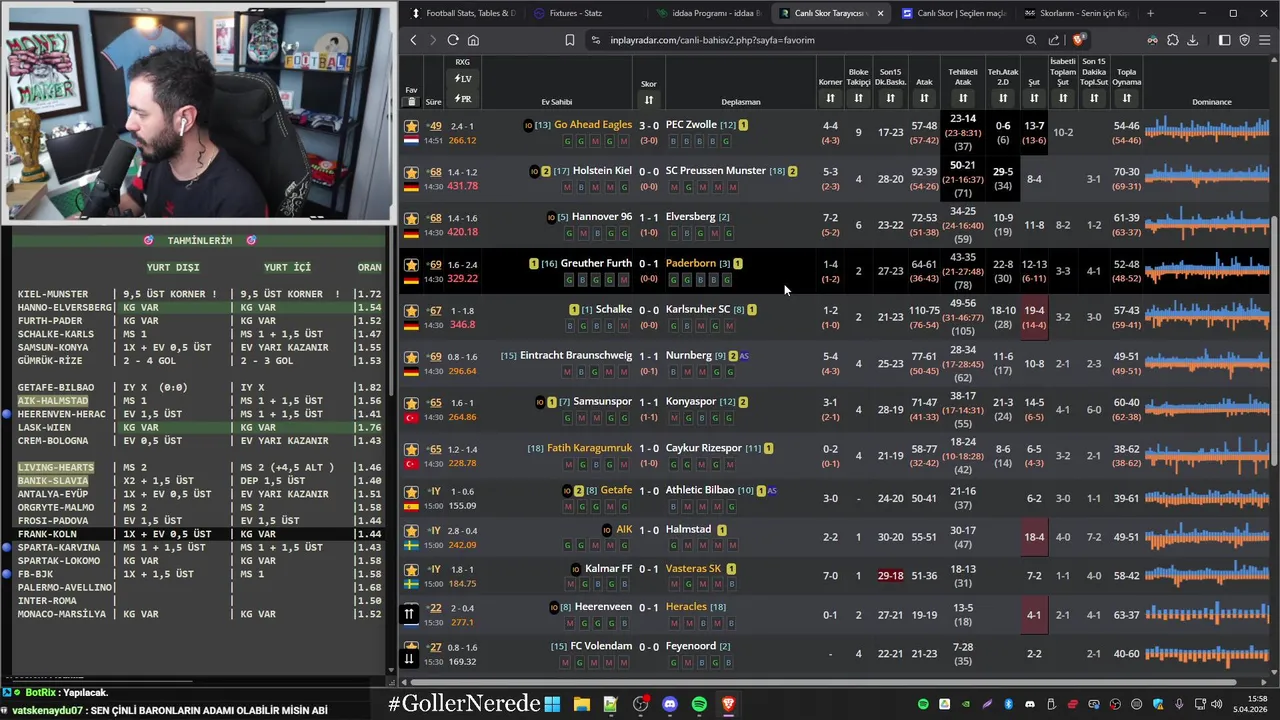Sort by Atak column arrows
The height and width of the screenshot is (720, 1280).
pyautogui.click(x=924, y=98)
